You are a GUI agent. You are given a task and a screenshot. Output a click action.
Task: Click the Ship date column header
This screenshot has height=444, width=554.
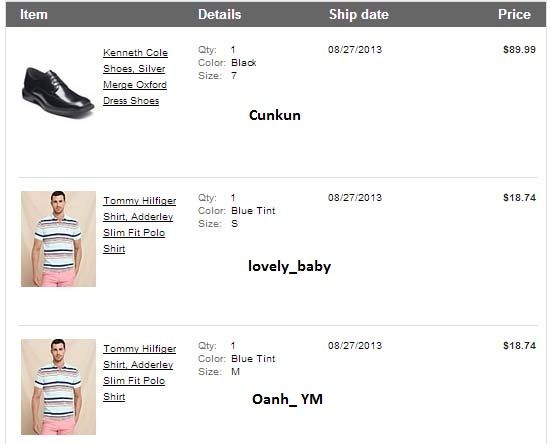(x=359, y=14)
